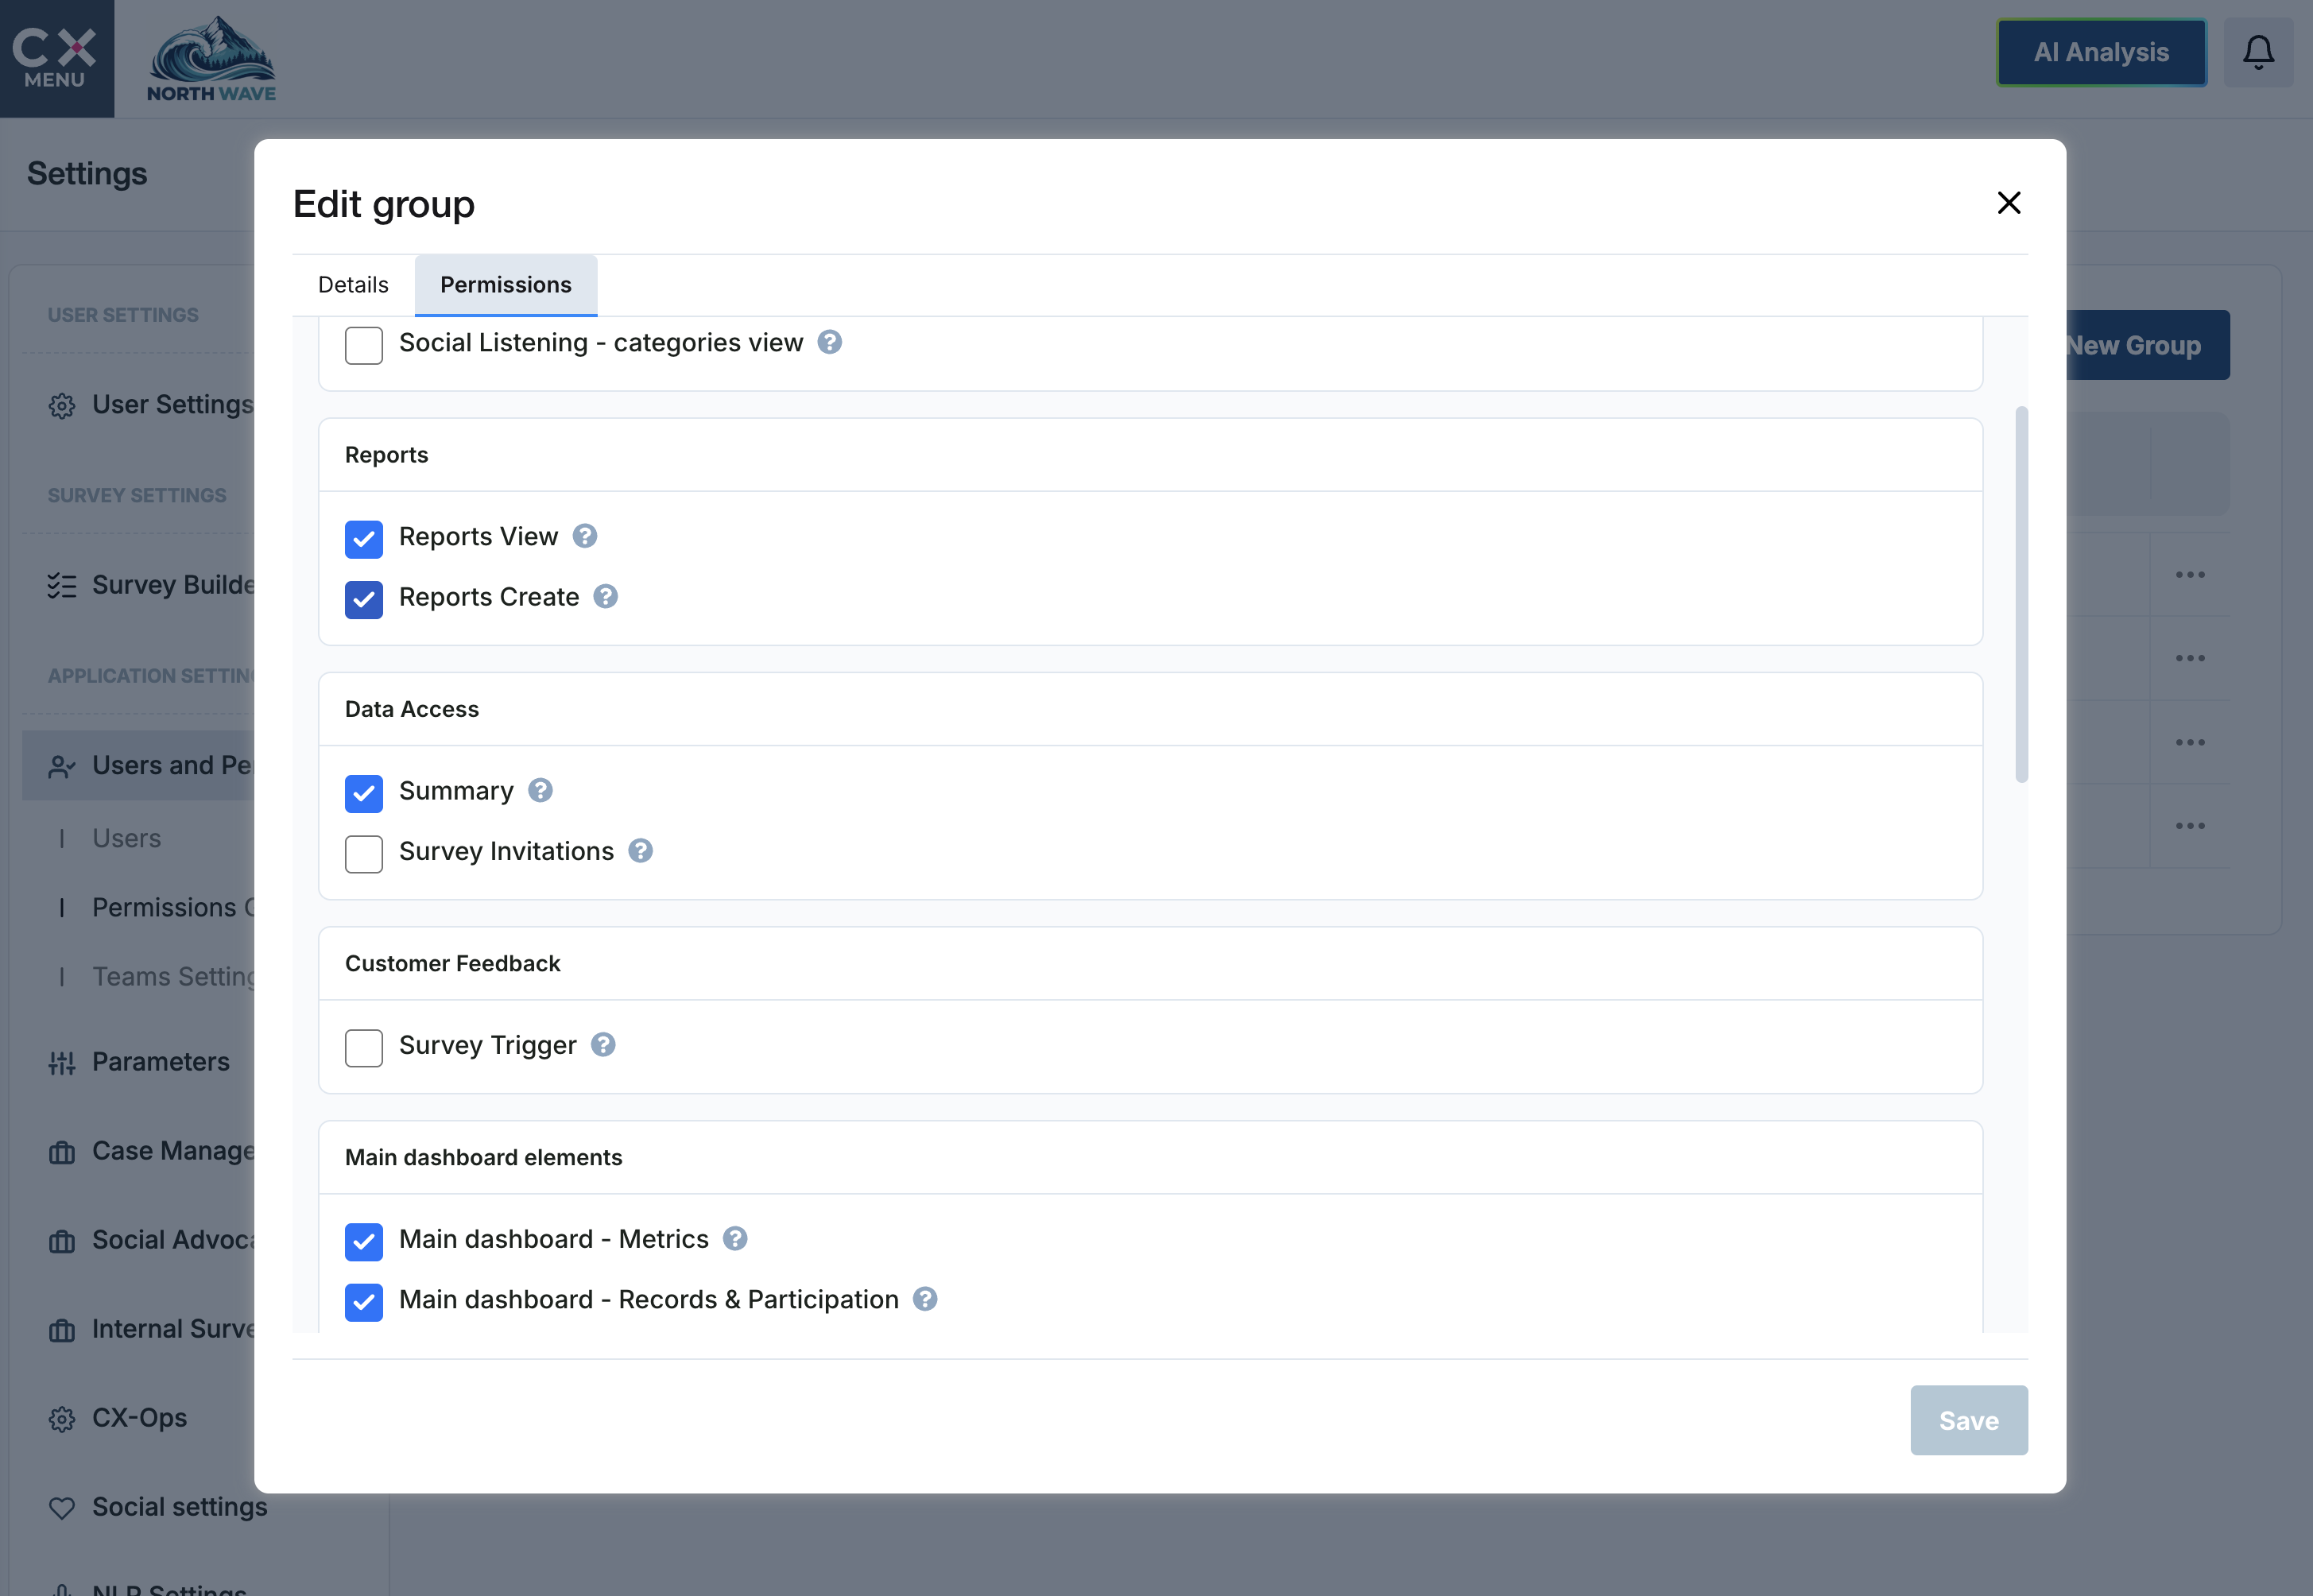Open the CX-Ops sidebar link
This screenshot has width=2313, height=1596.
tap(140, 1418)
